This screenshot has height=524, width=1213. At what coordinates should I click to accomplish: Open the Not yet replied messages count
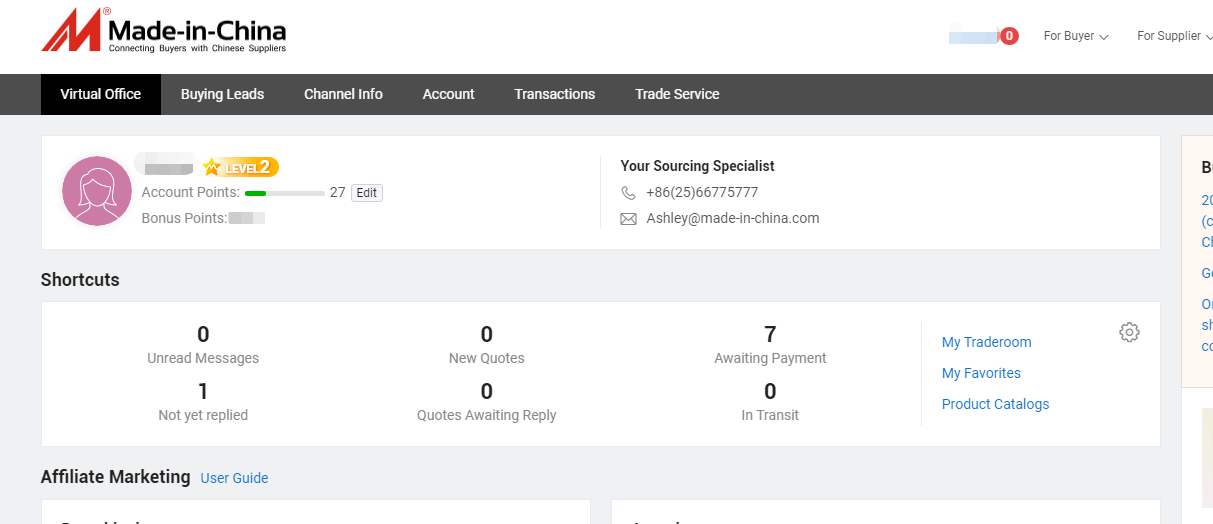pos(203,391)
